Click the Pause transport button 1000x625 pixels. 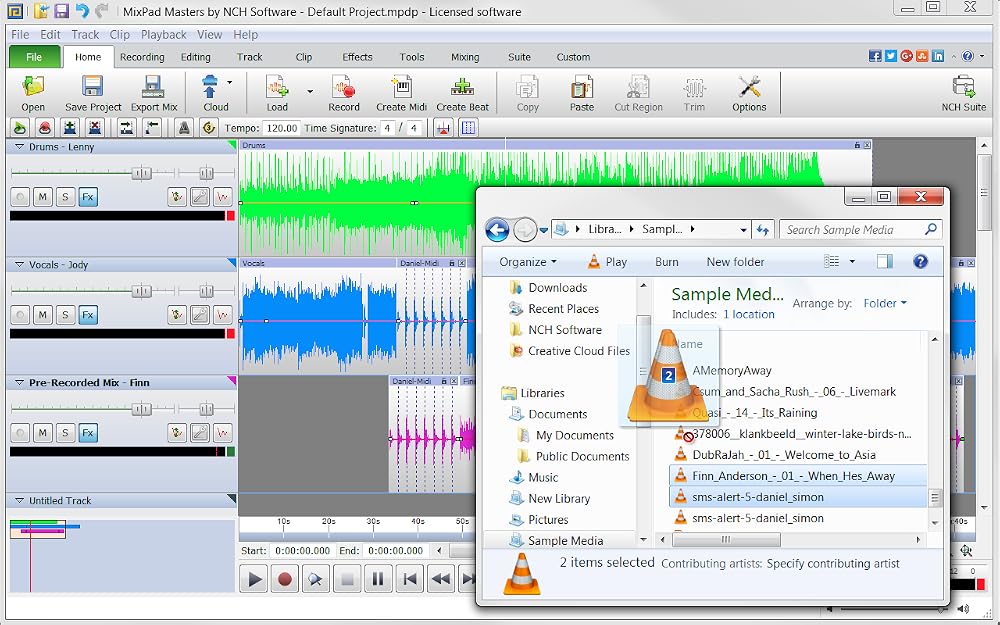(x=378, y=579)
